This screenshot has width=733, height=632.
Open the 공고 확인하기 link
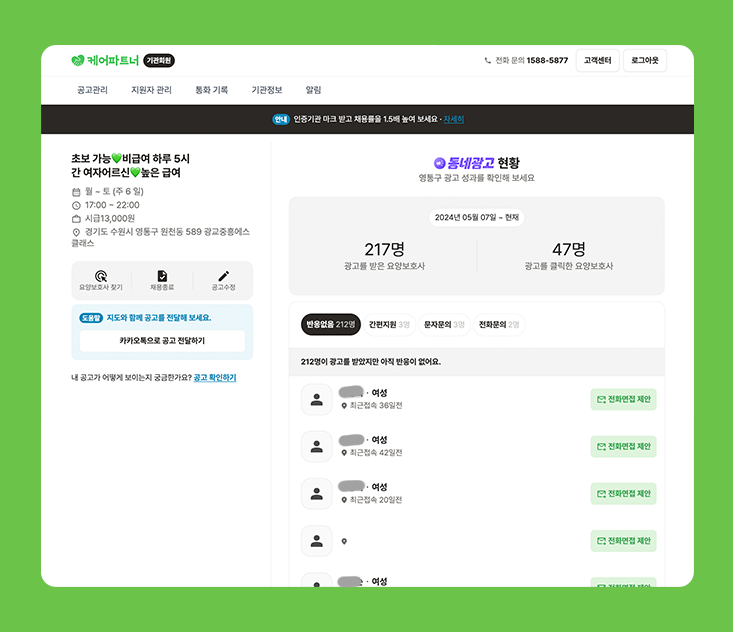coord(215,377)
